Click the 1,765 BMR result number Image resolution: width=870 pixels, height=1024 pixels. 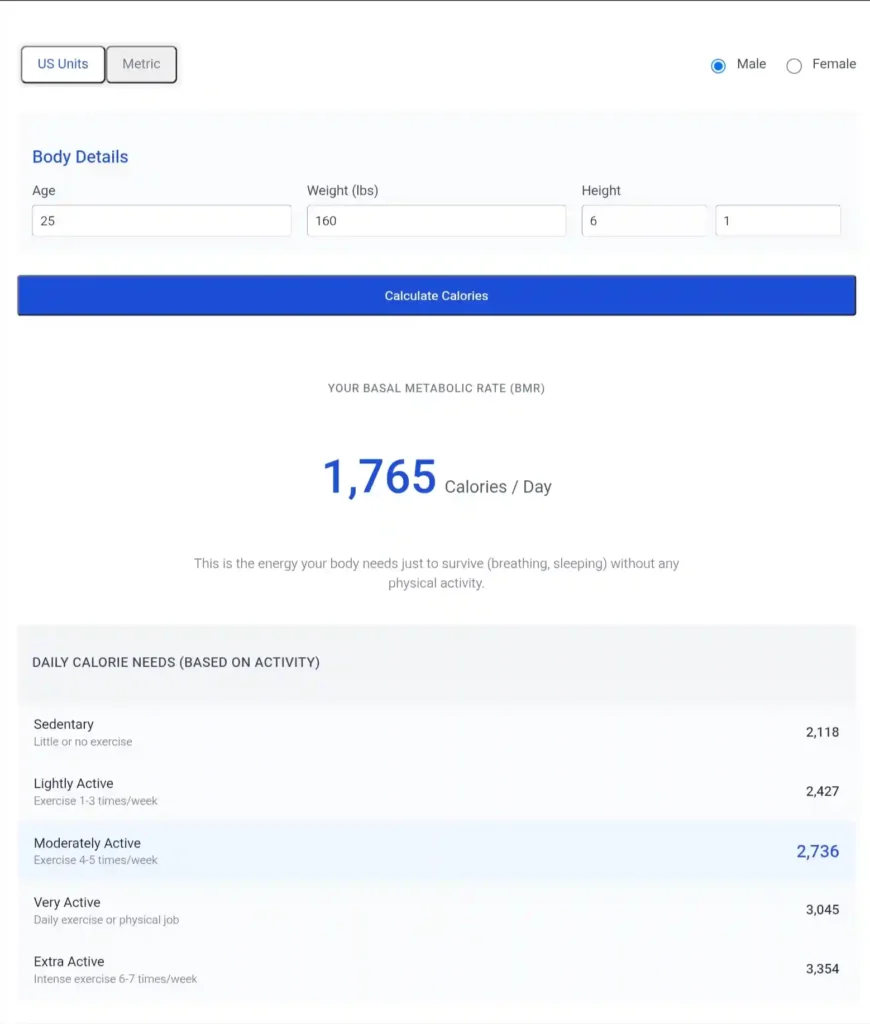click(x=378, y=477)
